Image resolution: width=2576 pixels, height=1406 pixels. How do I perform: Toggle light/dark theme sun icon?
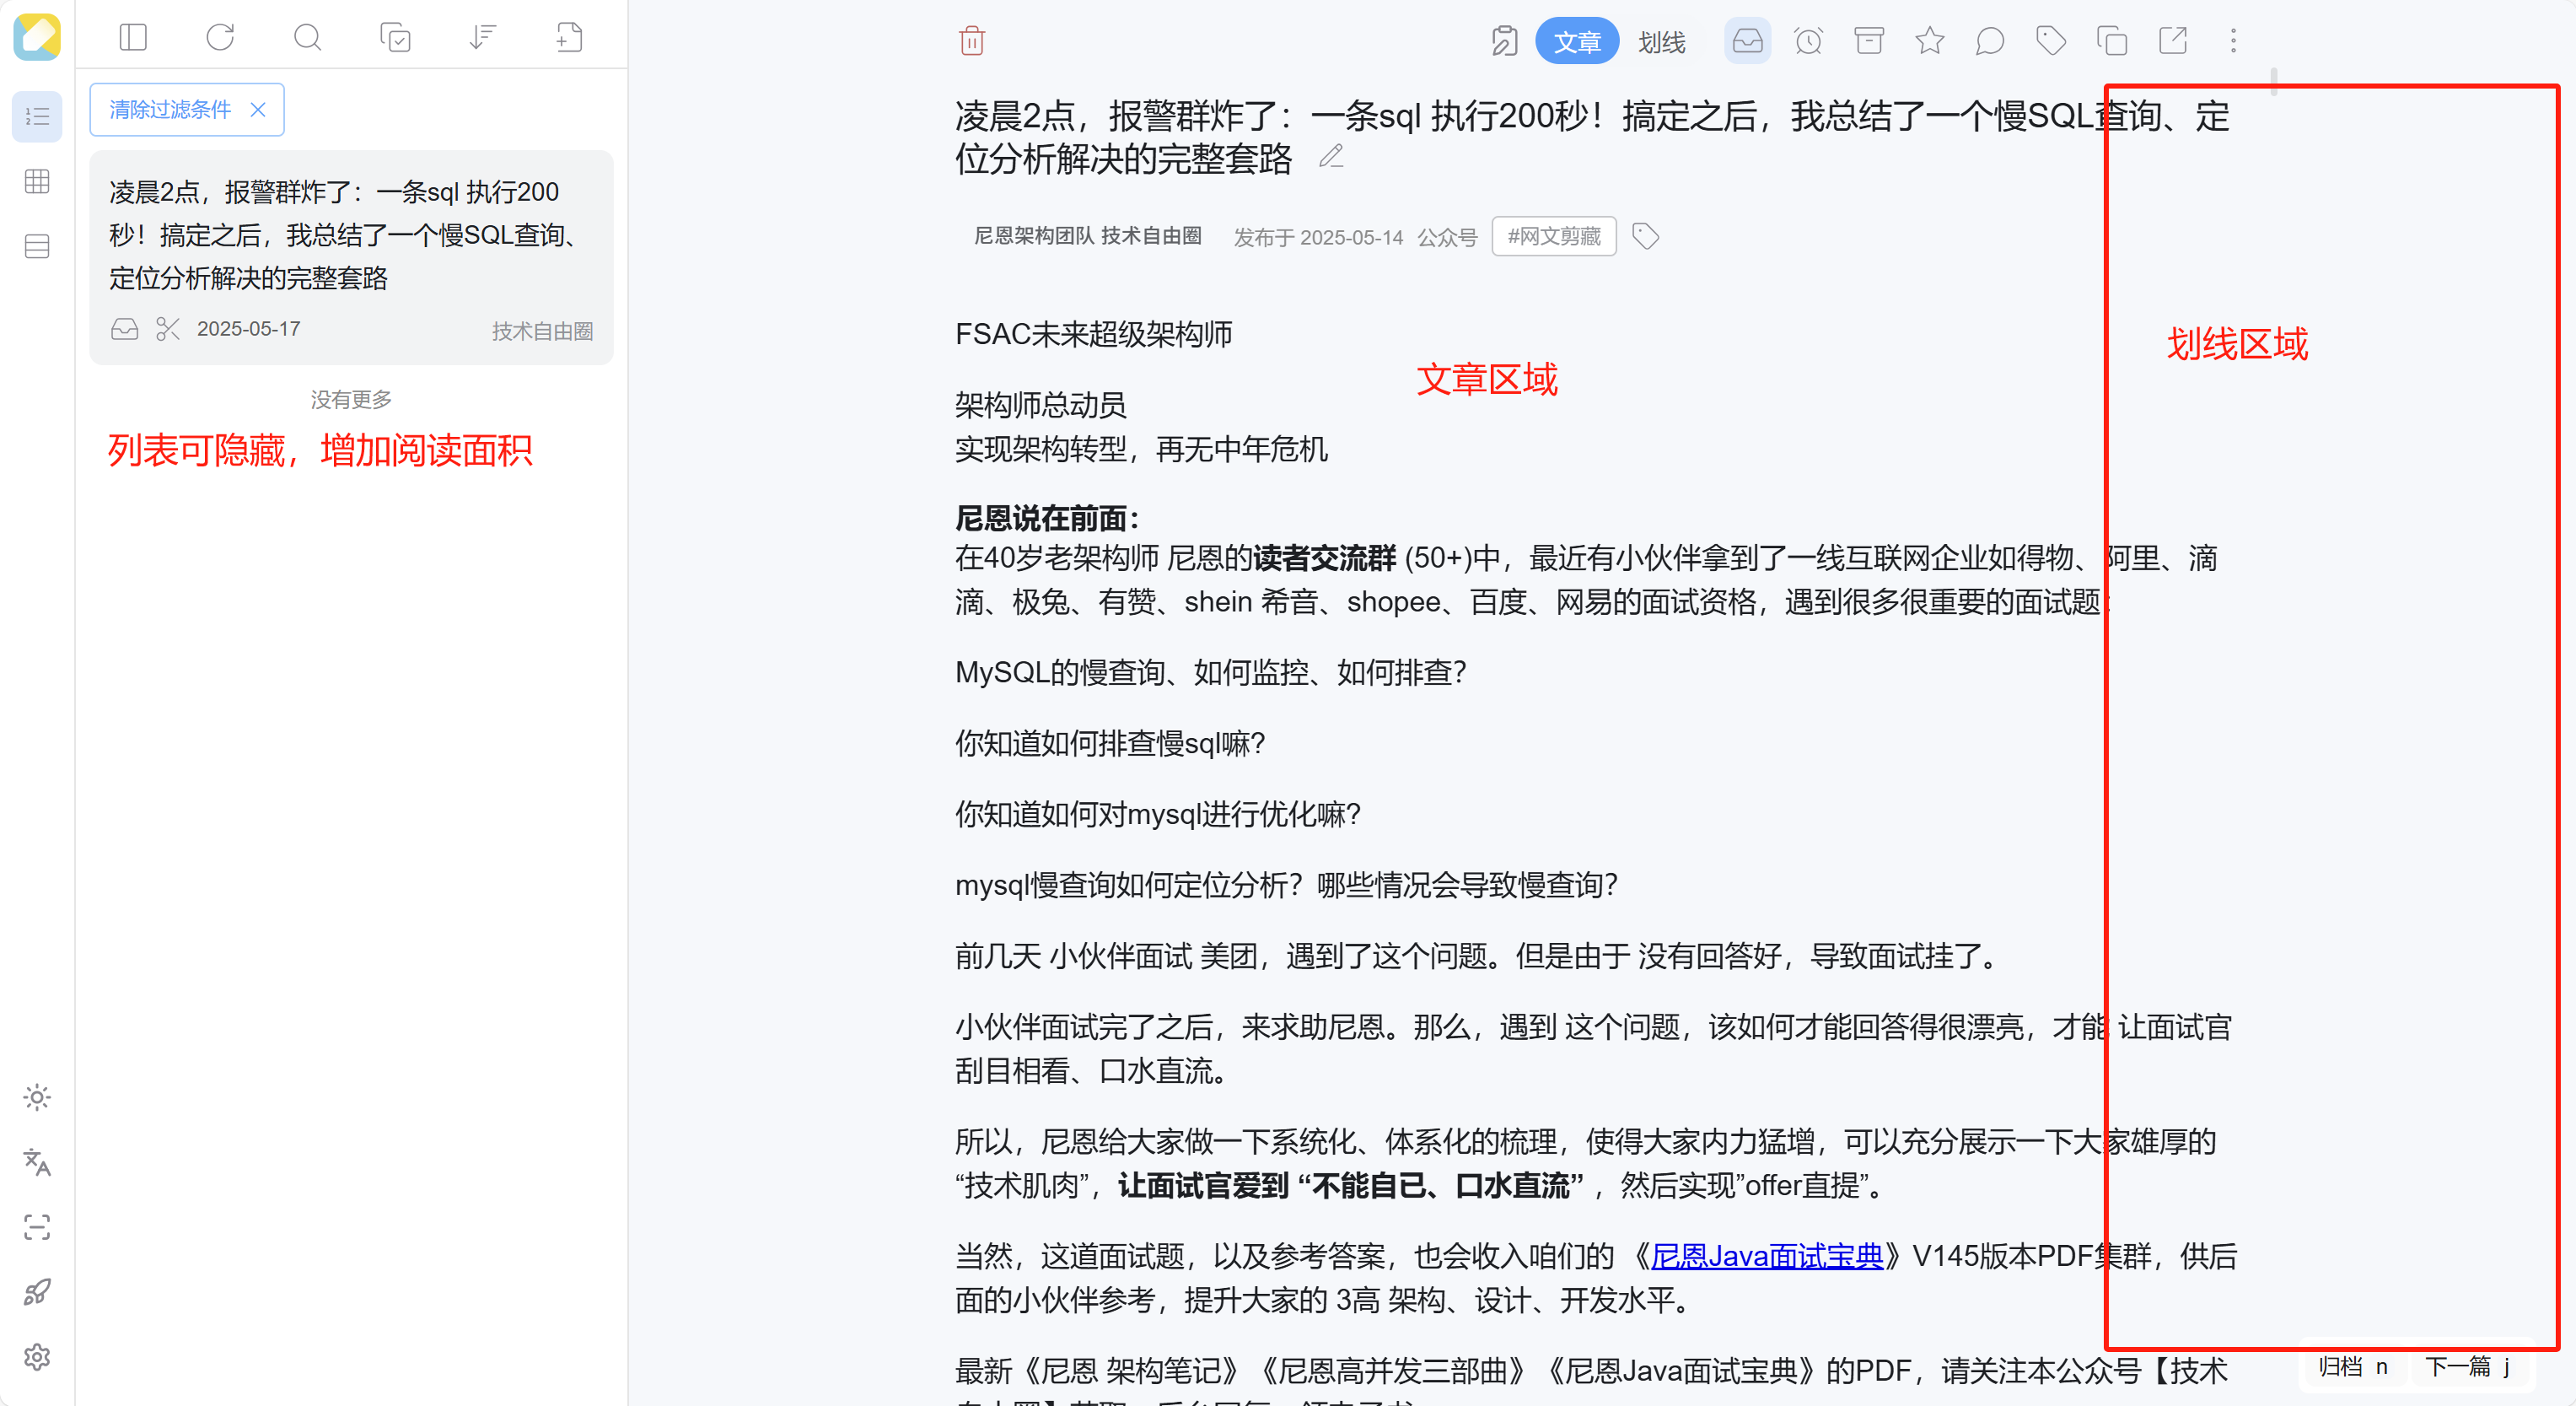(x=37, y=1097)
